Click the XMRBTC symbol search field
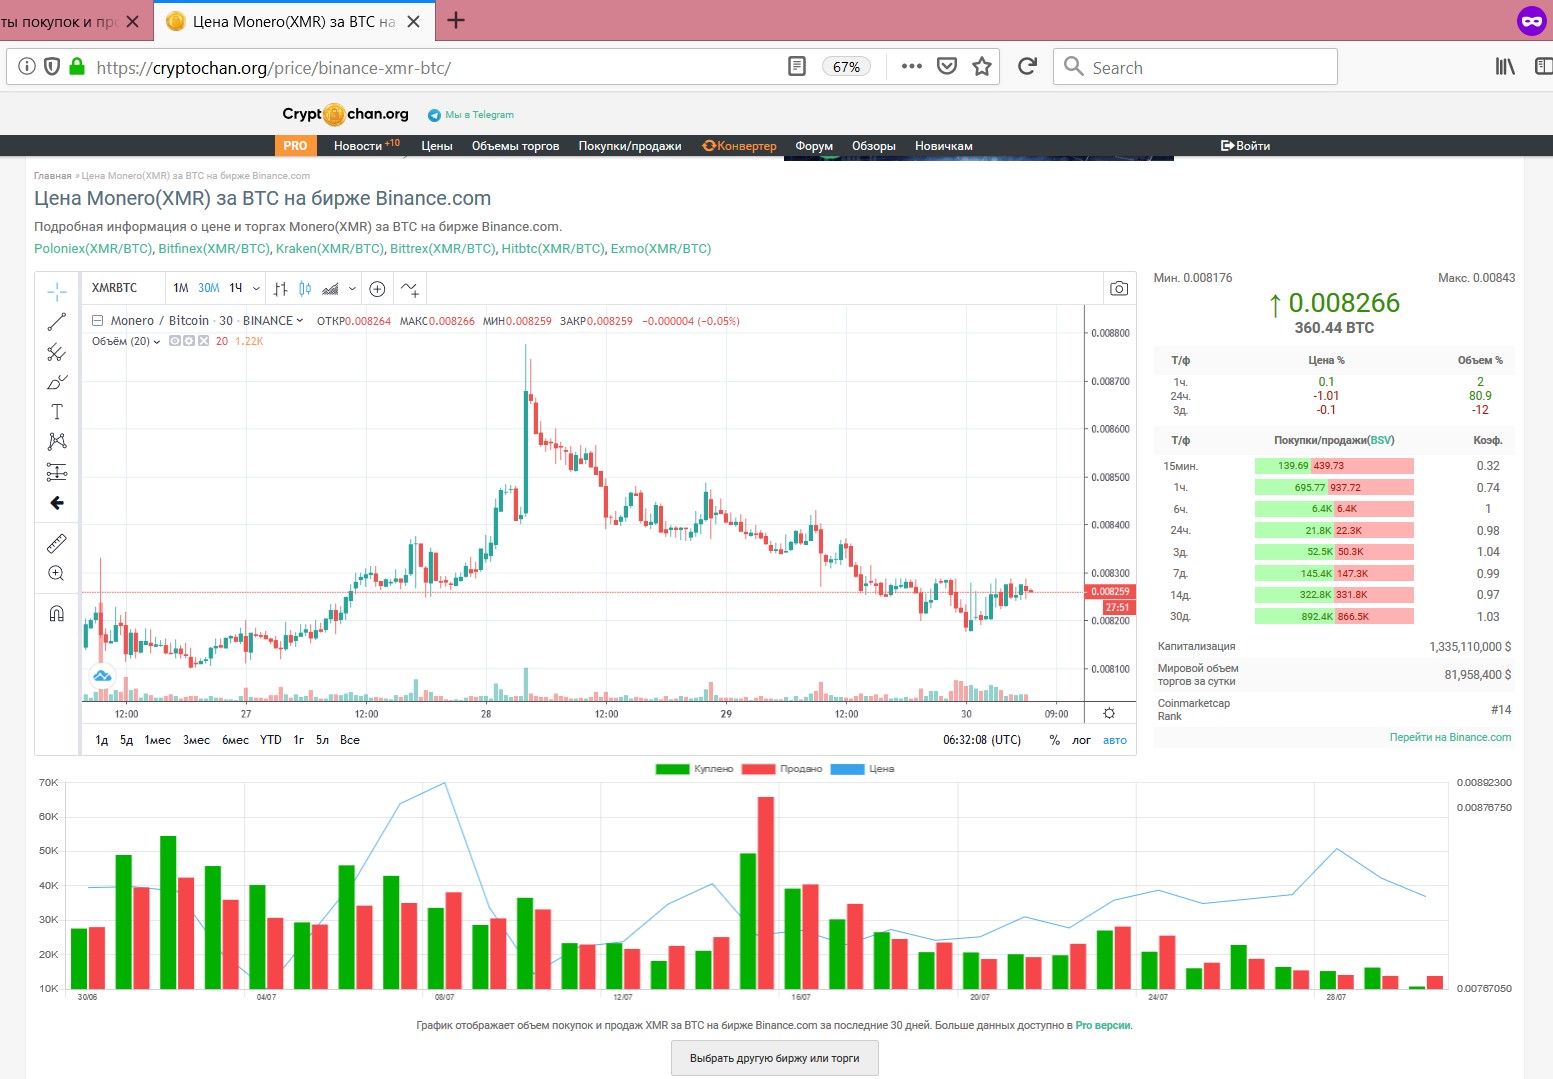This screenshot has width=1553, height=1079. pyautogui.click(x=122, y=288)
